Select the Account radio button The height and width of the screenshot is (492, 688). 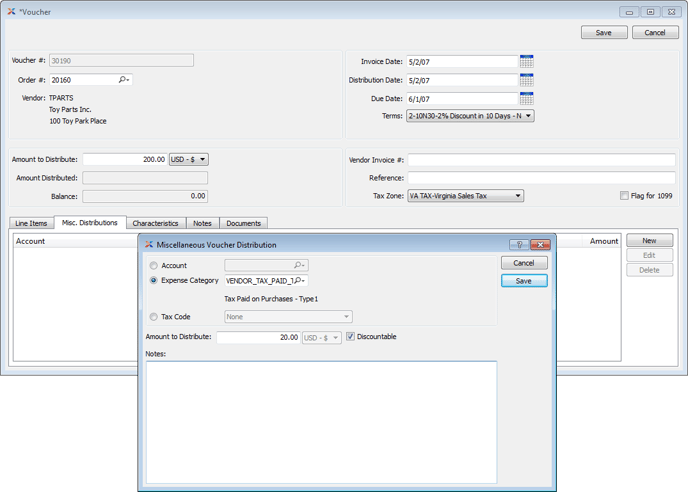pos(153,266)
